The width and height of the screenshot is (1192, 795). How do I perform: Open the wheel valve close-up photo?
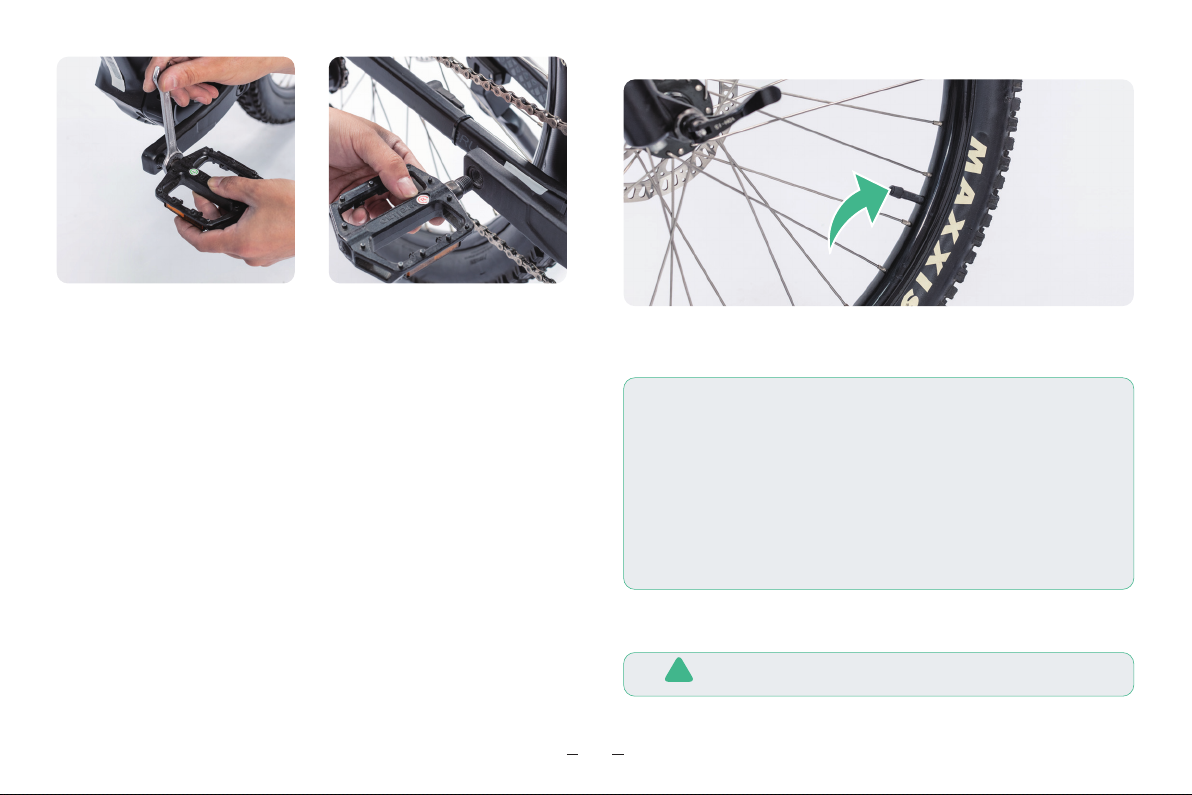[x=879, y=192]
